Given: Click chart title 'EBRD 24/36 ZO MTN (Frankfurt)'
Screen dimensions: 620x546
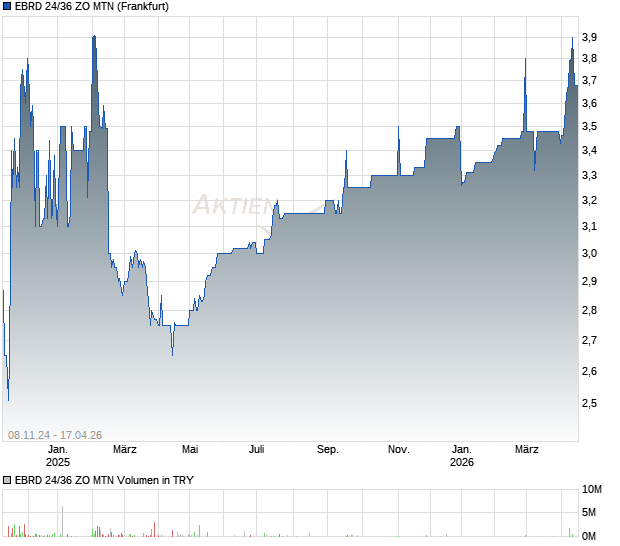Looking at the screenshot, I should [x=92, y=6].
